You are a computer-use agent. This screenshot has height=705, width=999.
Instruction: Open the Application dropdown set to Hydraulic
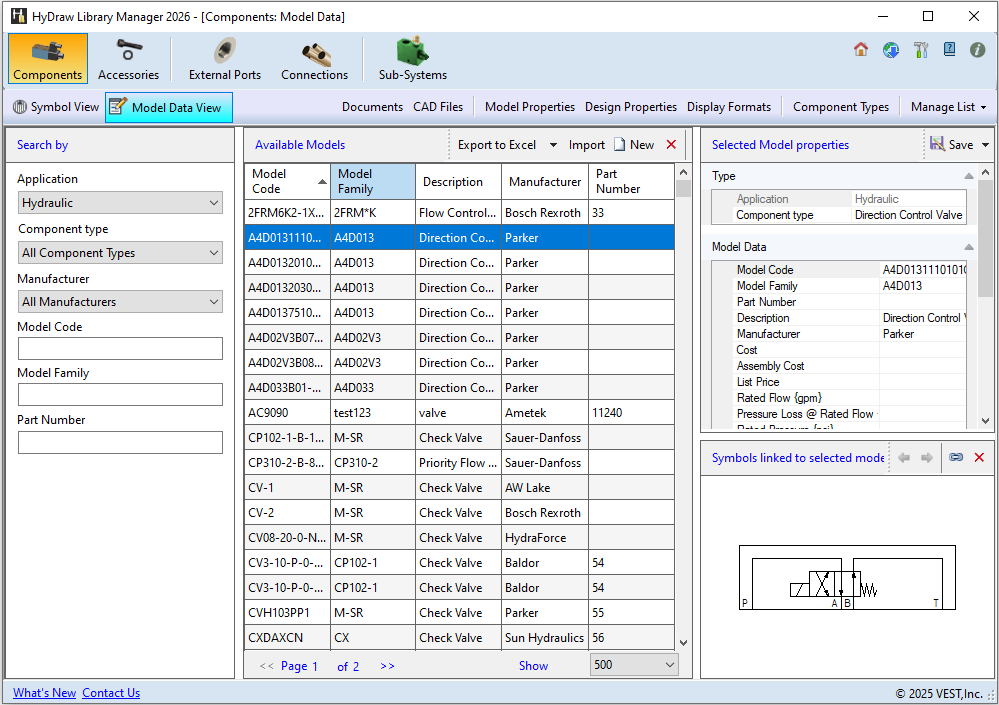(120, 203)
